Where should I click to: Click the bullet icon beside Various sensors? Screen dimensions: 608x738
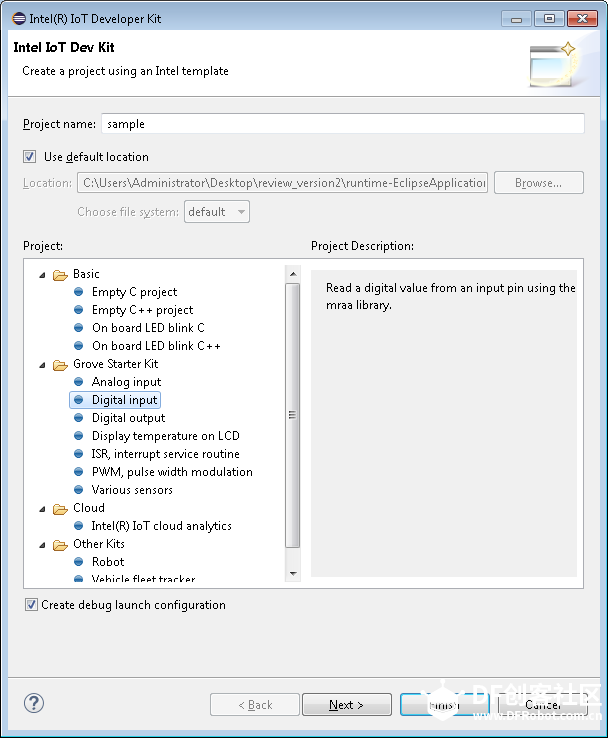79,489
